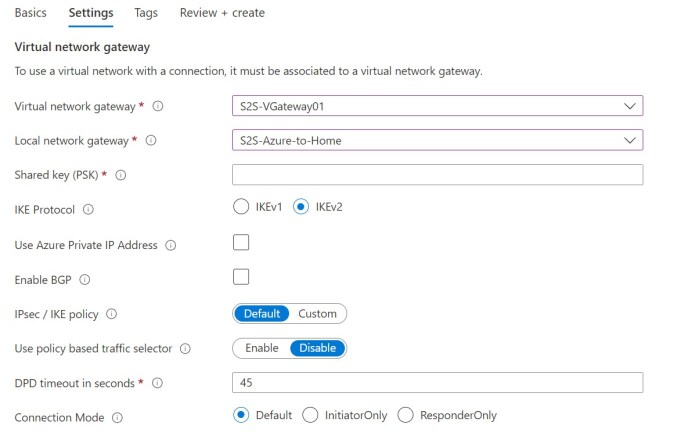Enable policy based traffic selector

pos(261,348)
